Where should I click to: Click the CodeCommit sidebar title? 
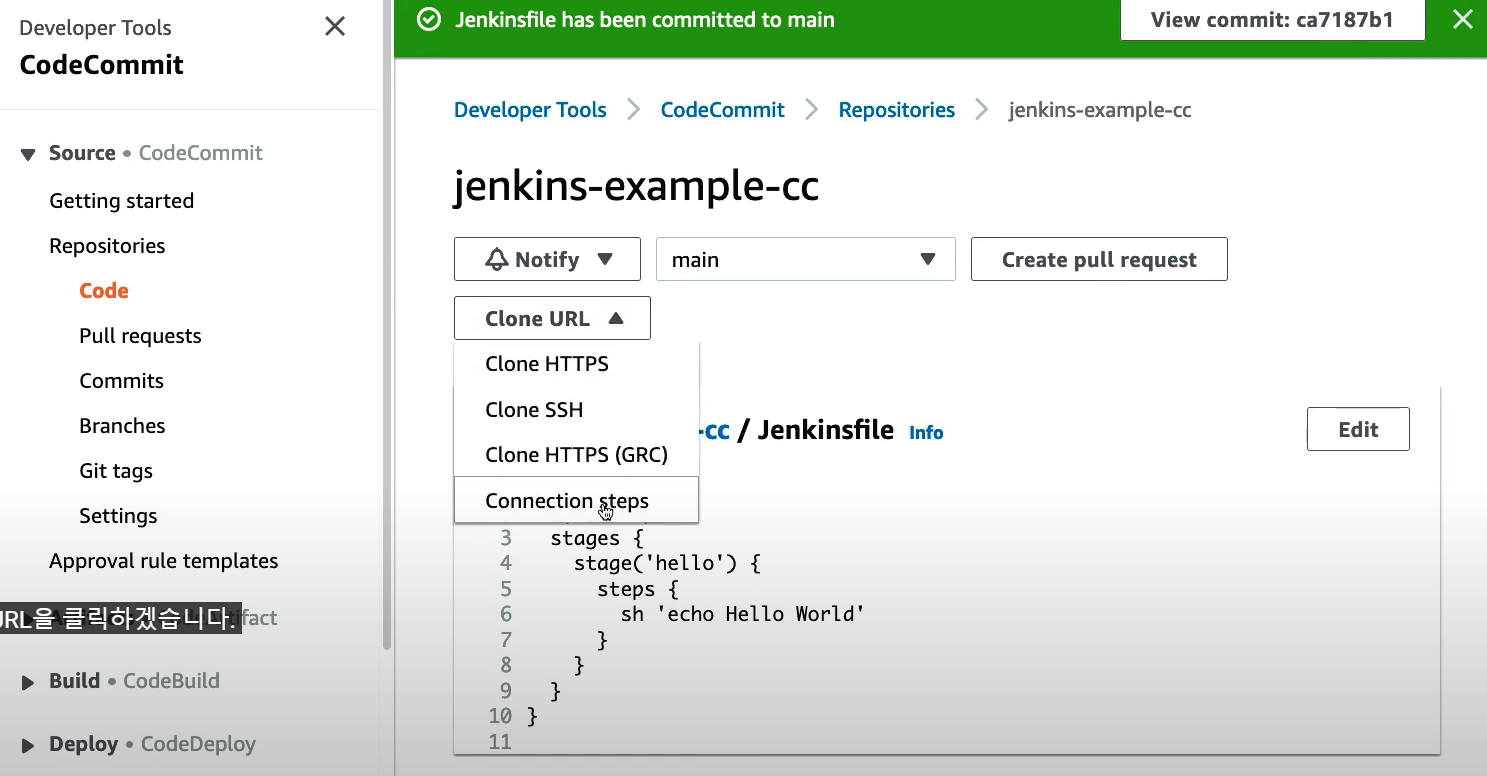tap(102, 65)
